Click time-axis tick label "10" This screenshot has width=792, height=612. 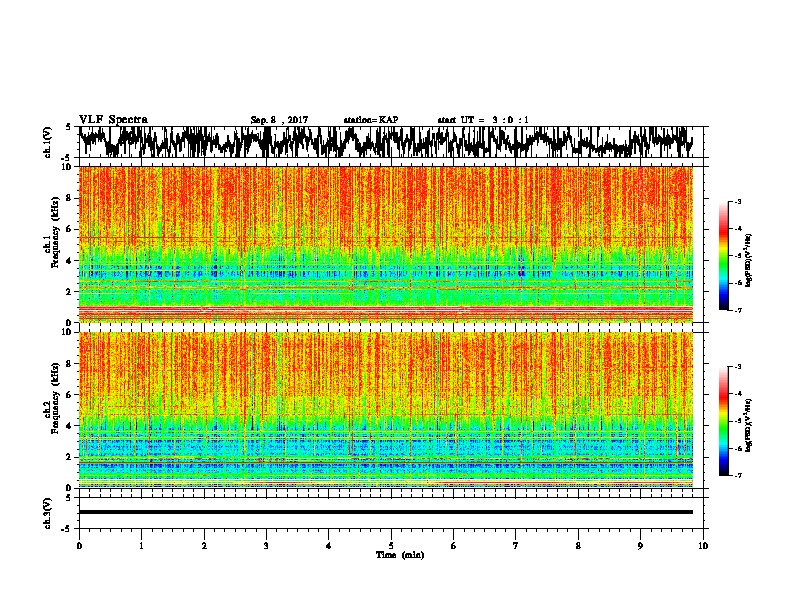tap(703, 546)
